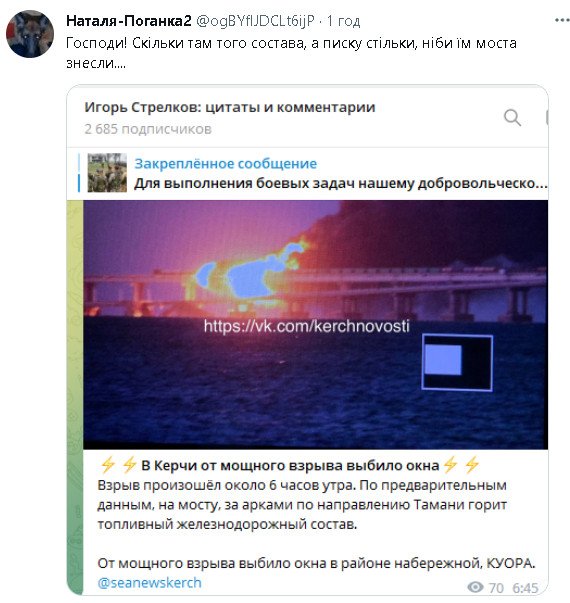
Task: Click the eye views icon near 70
Action: (x=476, y=587)
